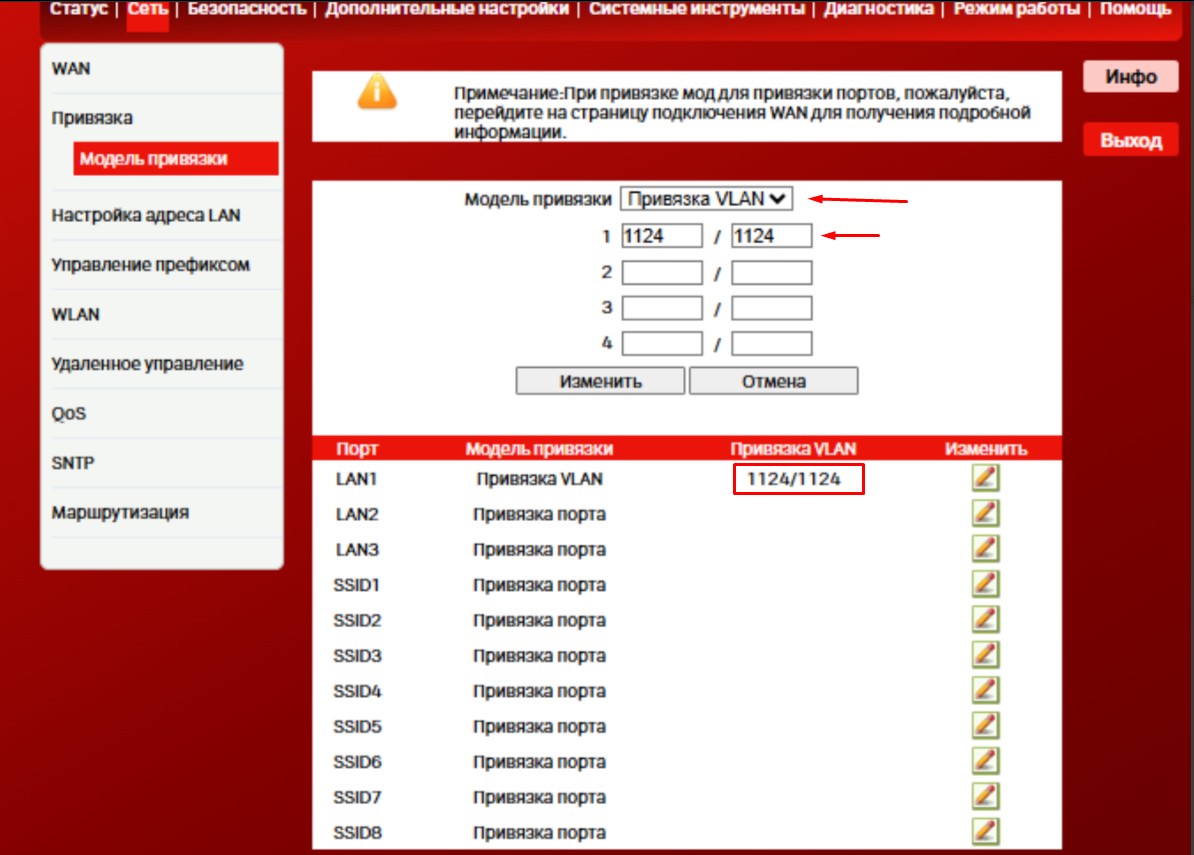Click the edit pencil icon for LAN2
Screen dimensions: 1194x855
pyautogui.click(x=985, y=514)
